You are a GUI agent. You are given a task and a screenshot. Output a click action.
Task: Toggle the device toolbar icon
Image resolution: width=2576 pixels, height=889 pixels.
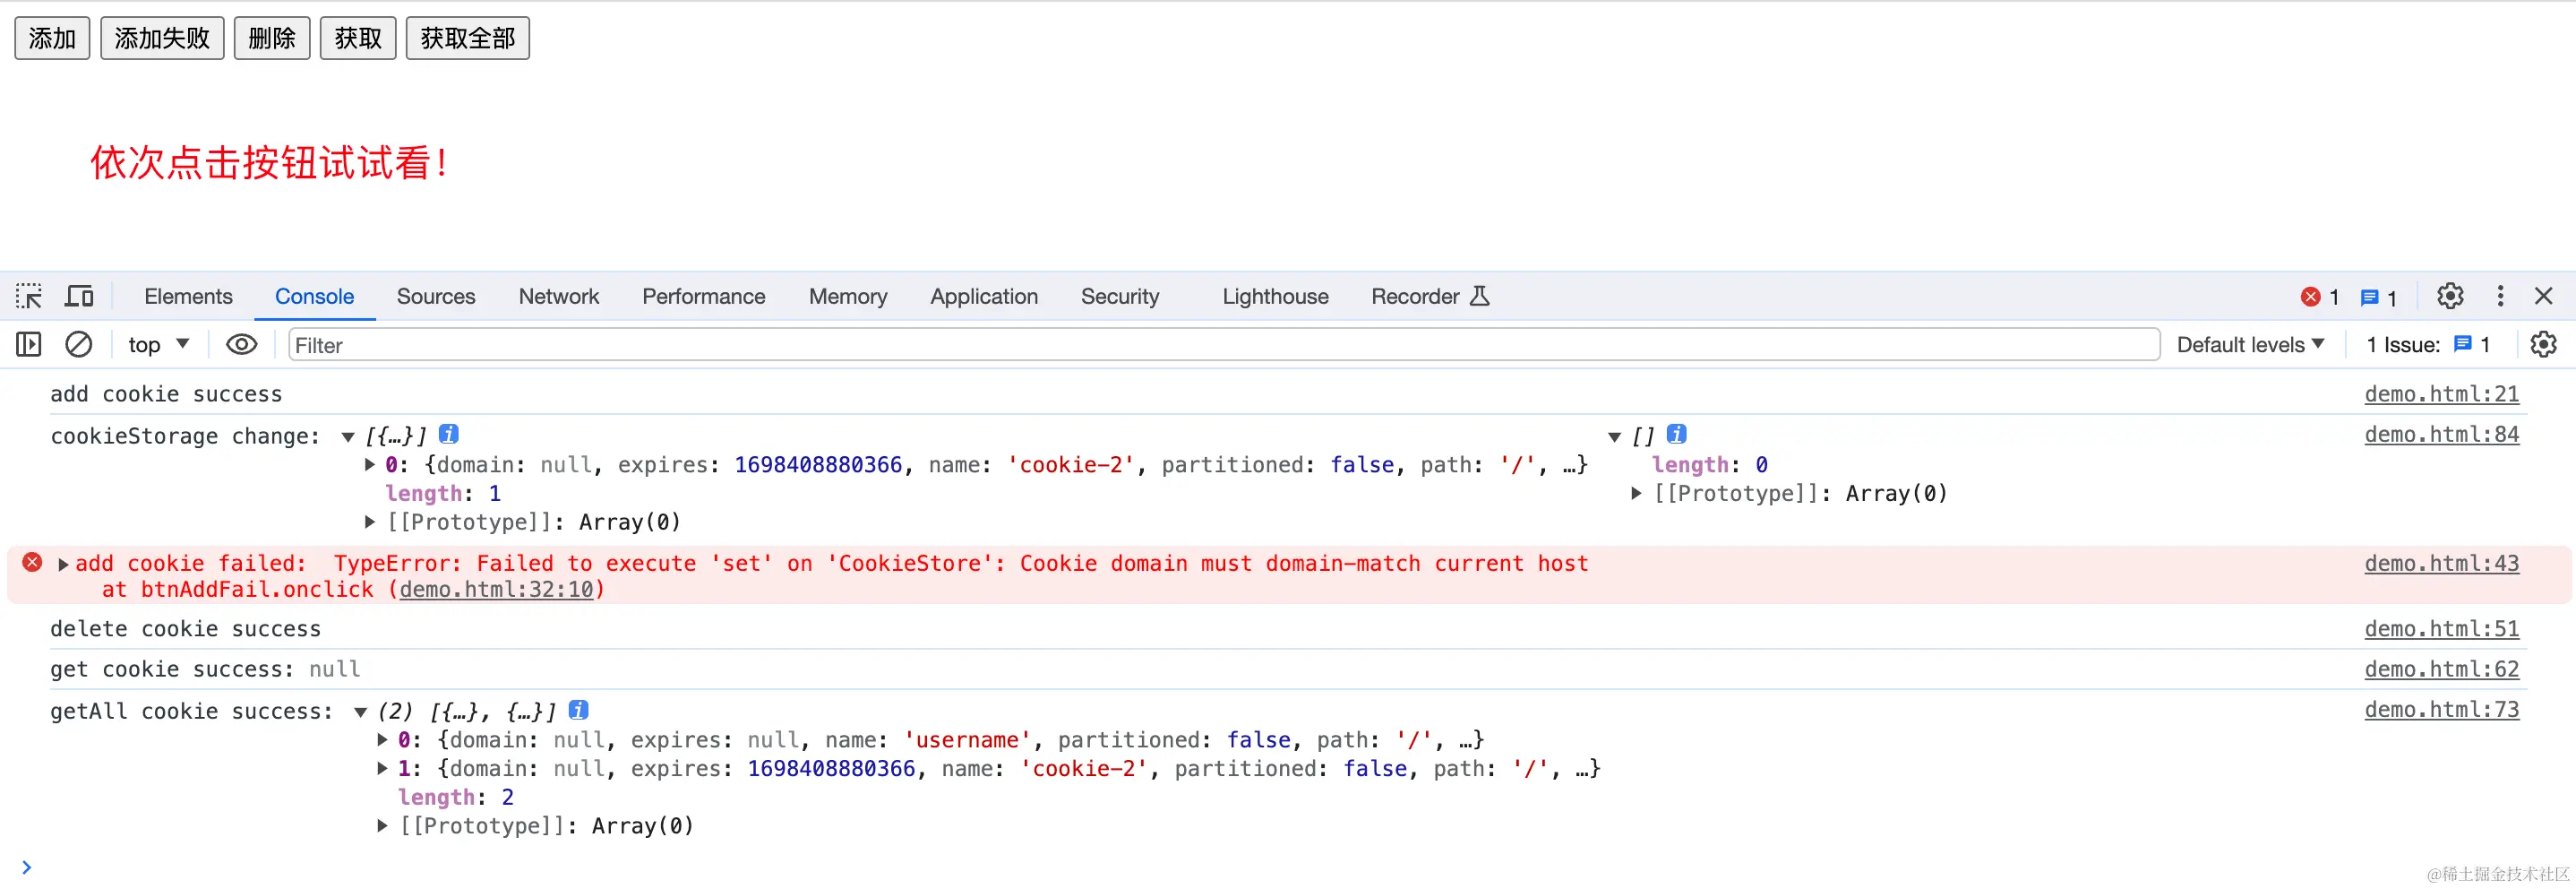pyautogui.click(x=79, y=296)
